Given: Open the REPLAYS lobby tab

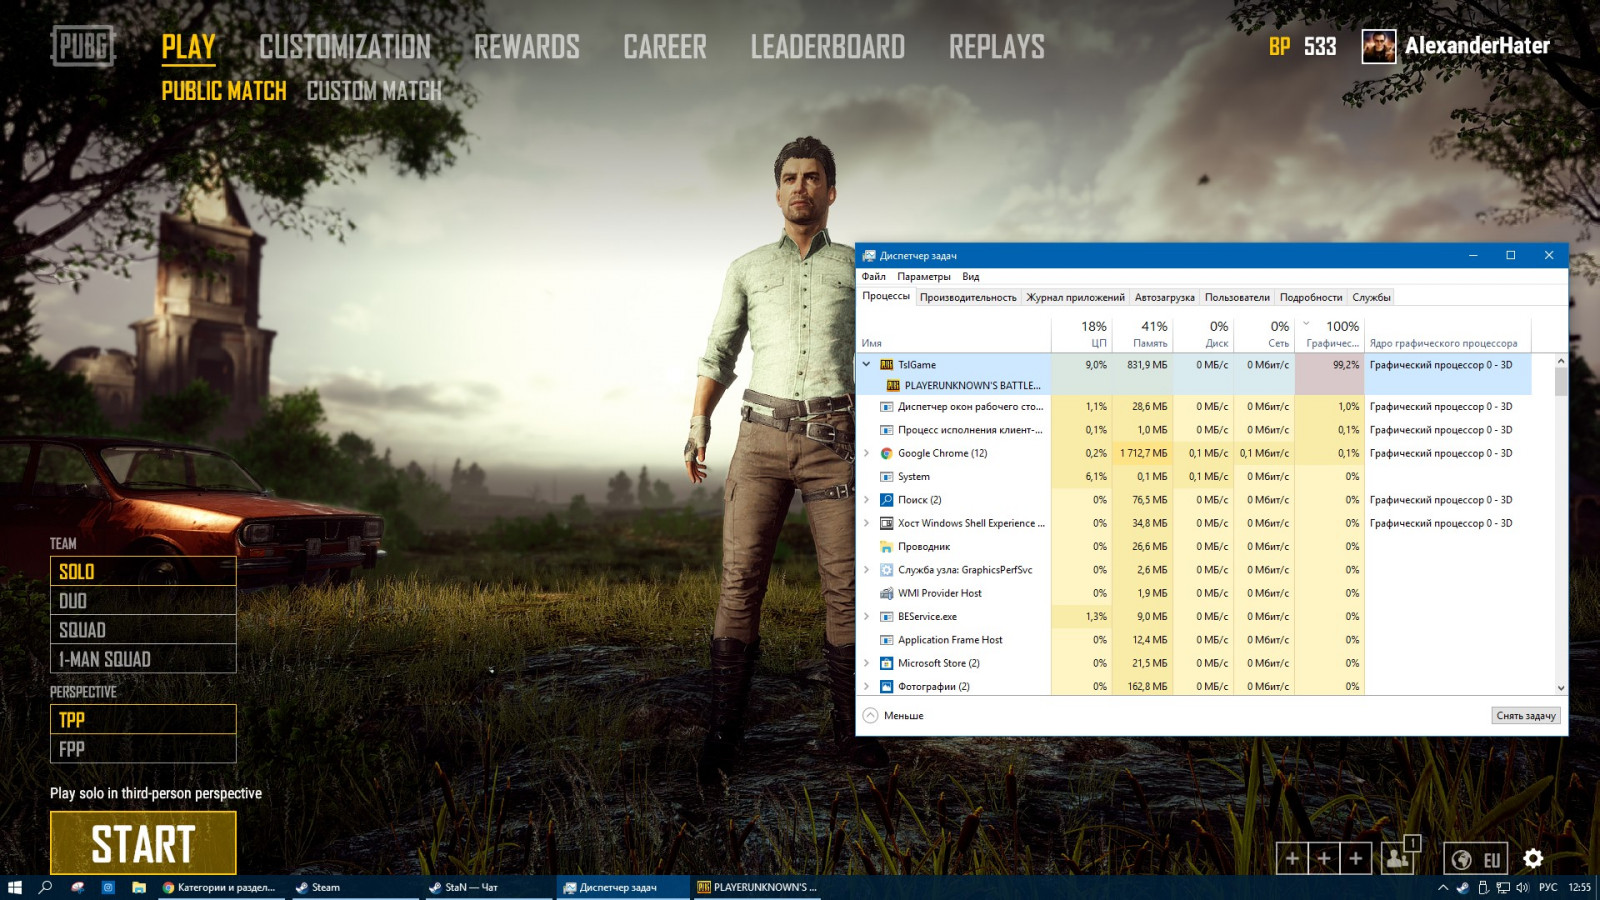Looking at the screenshot, I should point(997,47).
